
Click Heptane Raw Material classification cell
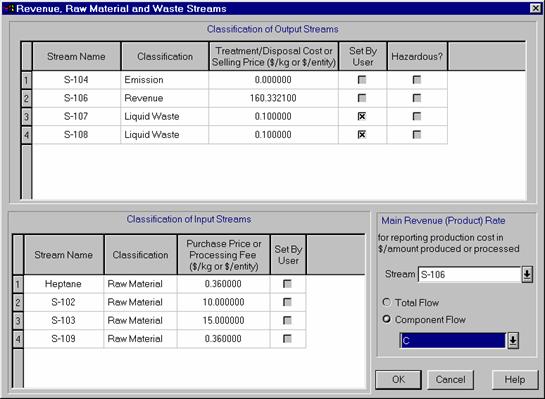point(140,284)
